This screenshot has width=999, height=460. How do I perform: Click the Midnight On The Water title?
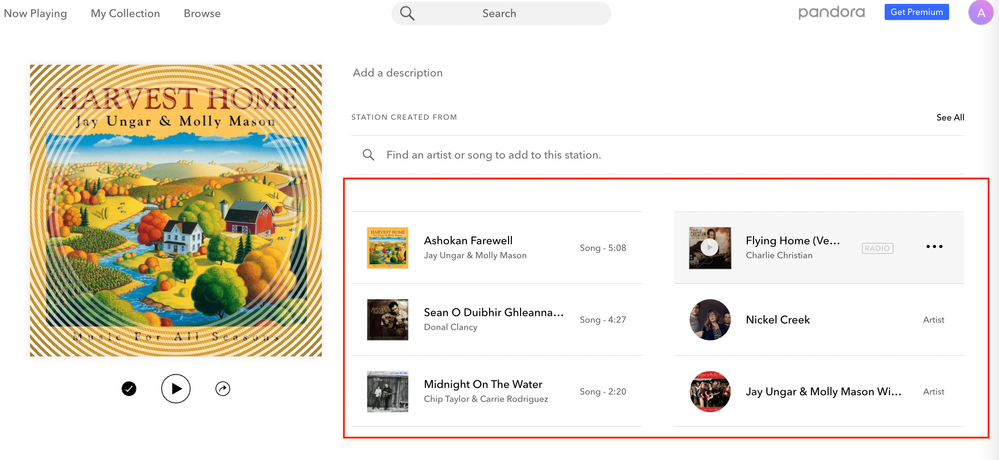tap(482, 384)
